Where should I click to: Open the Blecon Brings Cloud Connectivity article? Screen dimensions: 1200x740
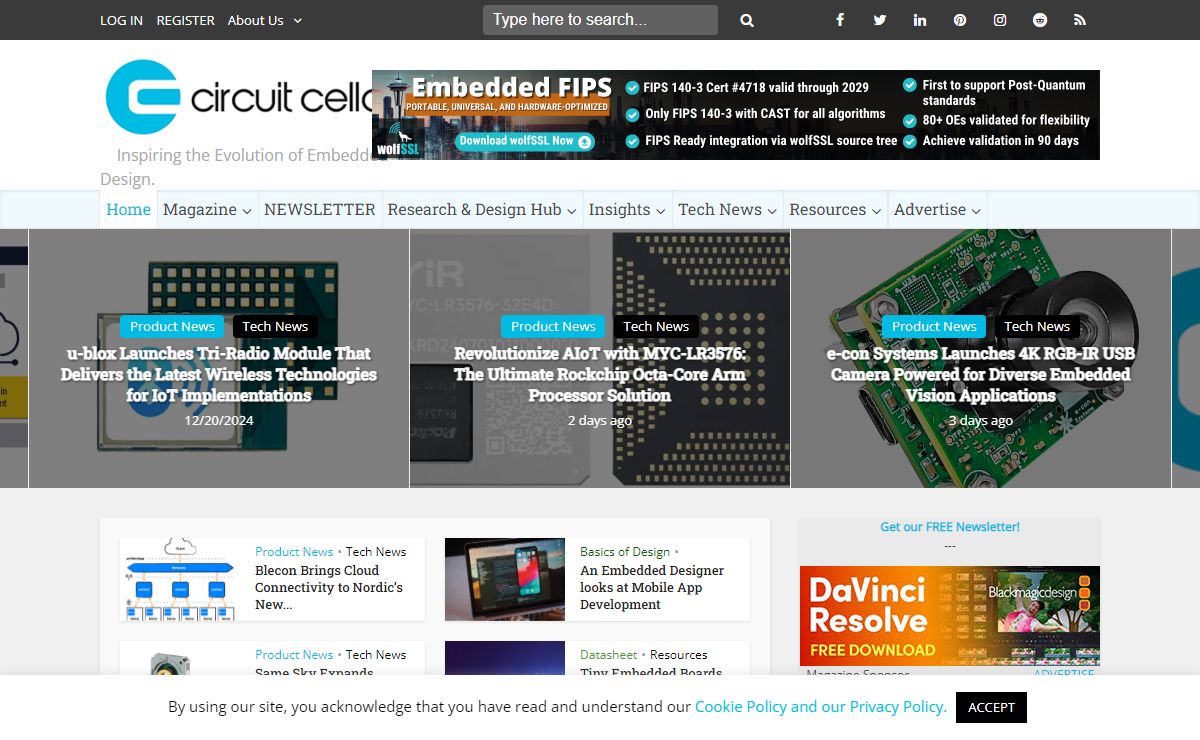329,587
